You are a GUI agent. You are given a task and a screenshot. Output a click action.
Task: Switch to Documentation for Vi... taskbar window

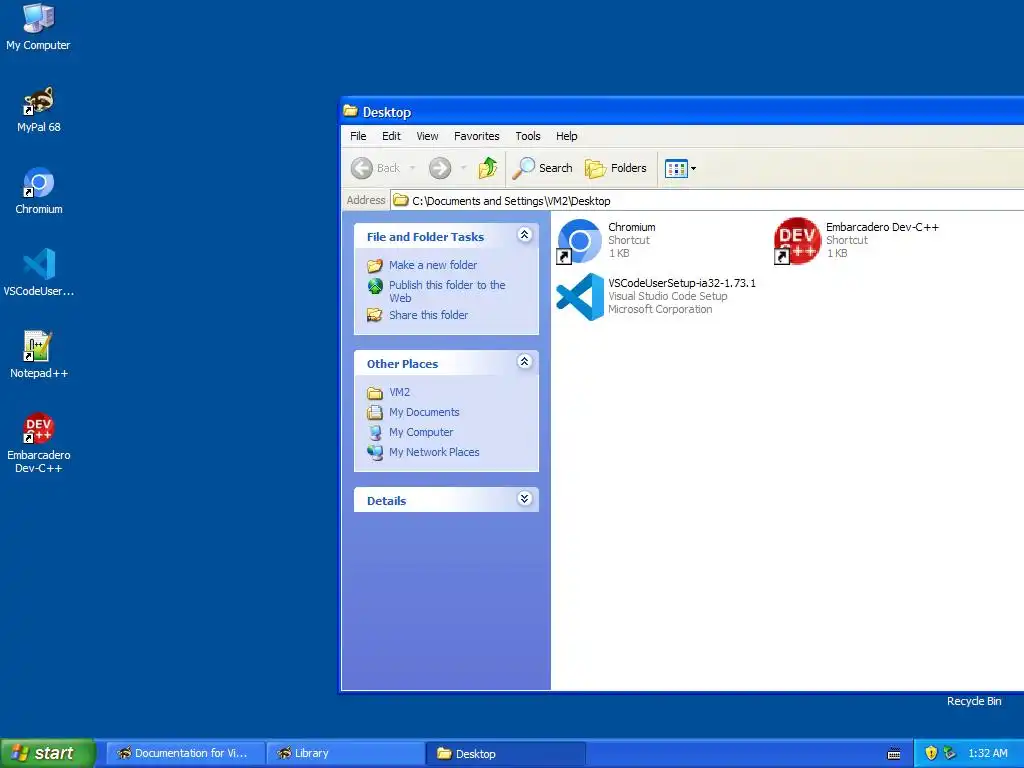pos(185,754)
